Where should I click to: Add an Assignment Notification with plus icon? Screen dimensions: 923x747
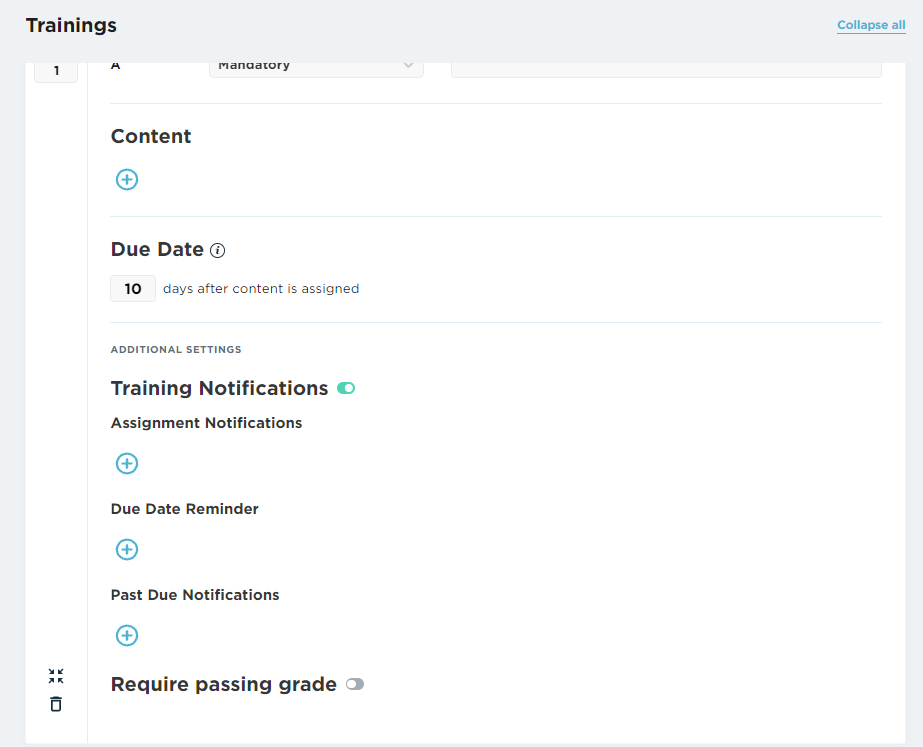coord(127,463)
